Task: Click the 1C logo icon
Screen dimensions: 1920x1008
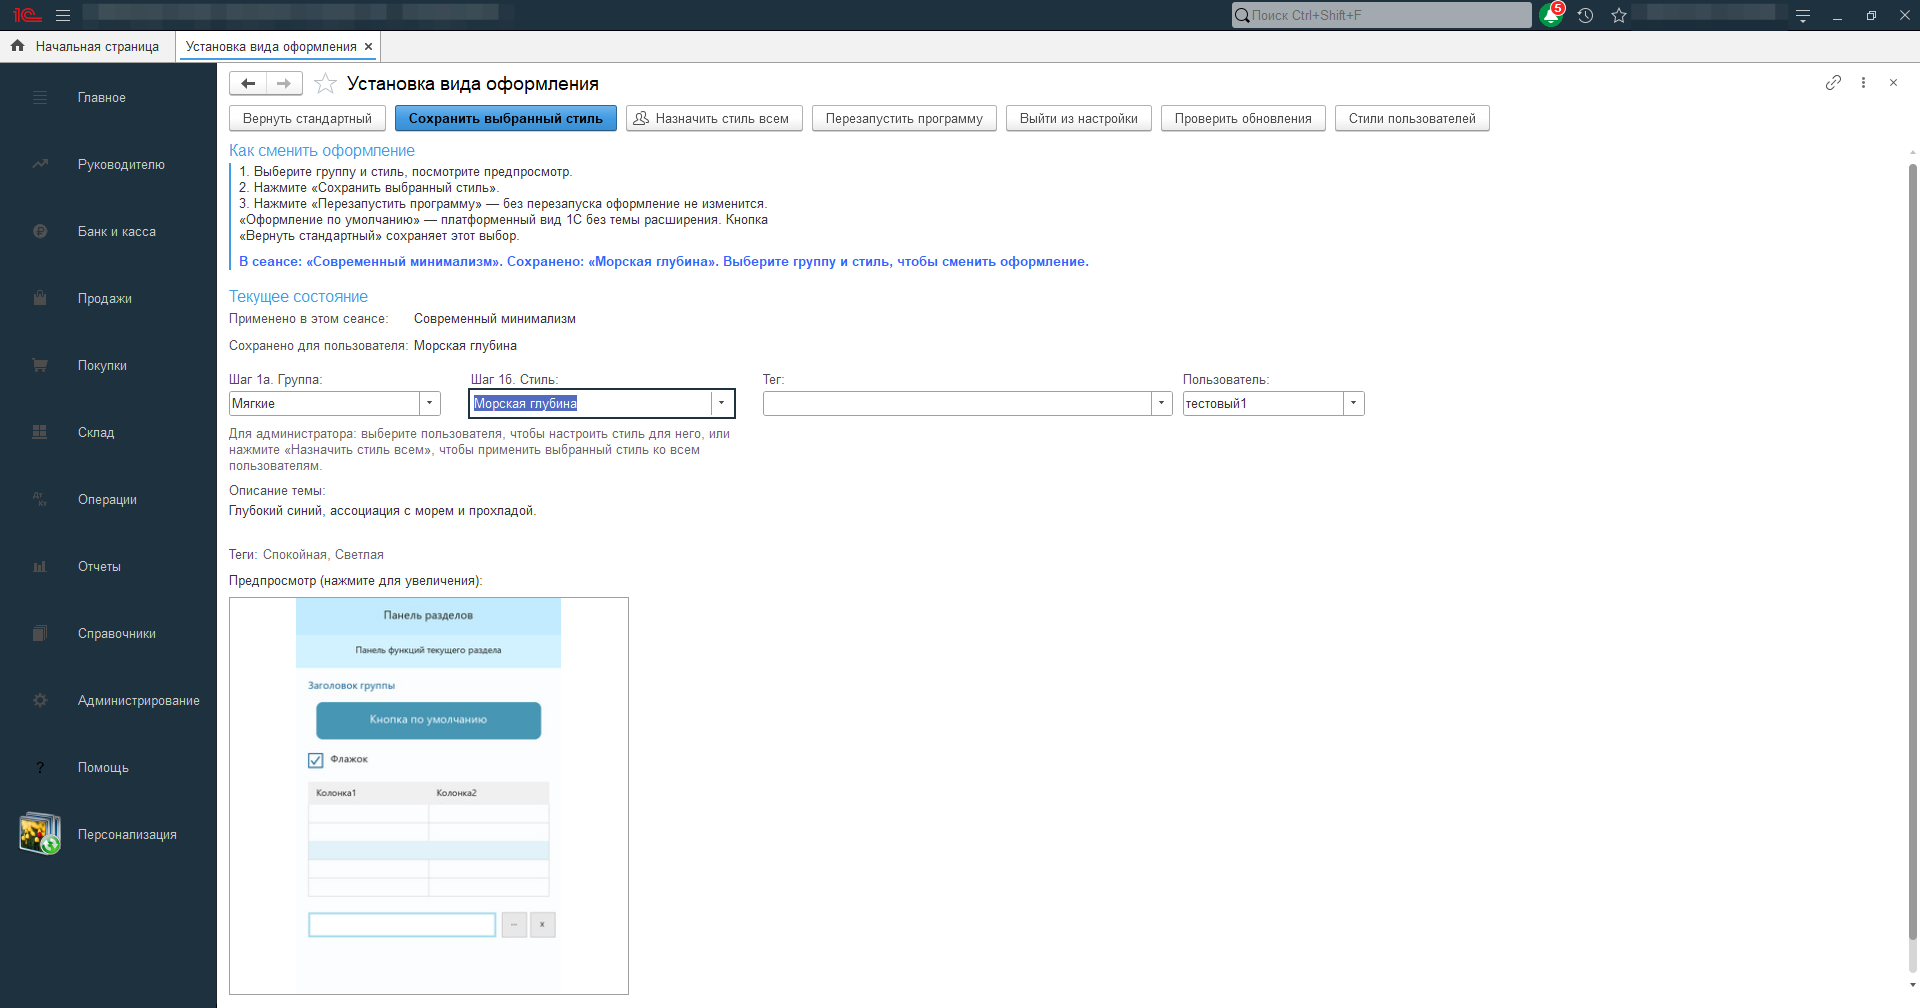Action: point(27,15)
